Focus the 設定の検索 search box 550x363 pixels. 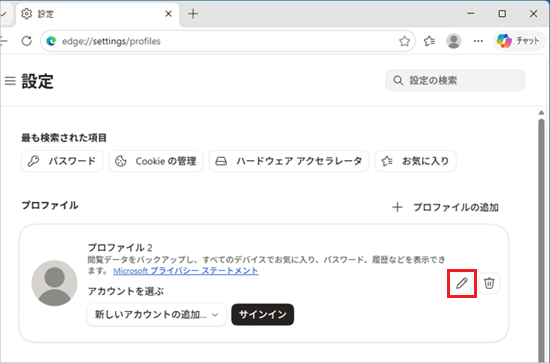click(x=455, y=80)
